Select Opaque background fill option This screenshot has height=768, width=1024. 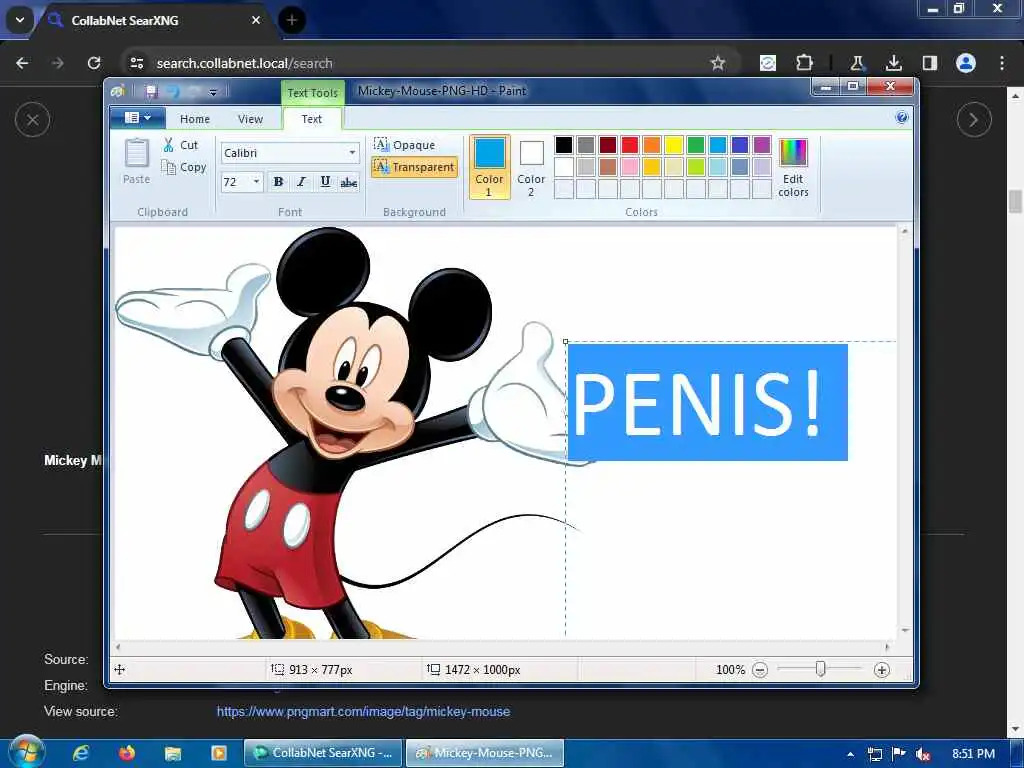click(405, 144)
